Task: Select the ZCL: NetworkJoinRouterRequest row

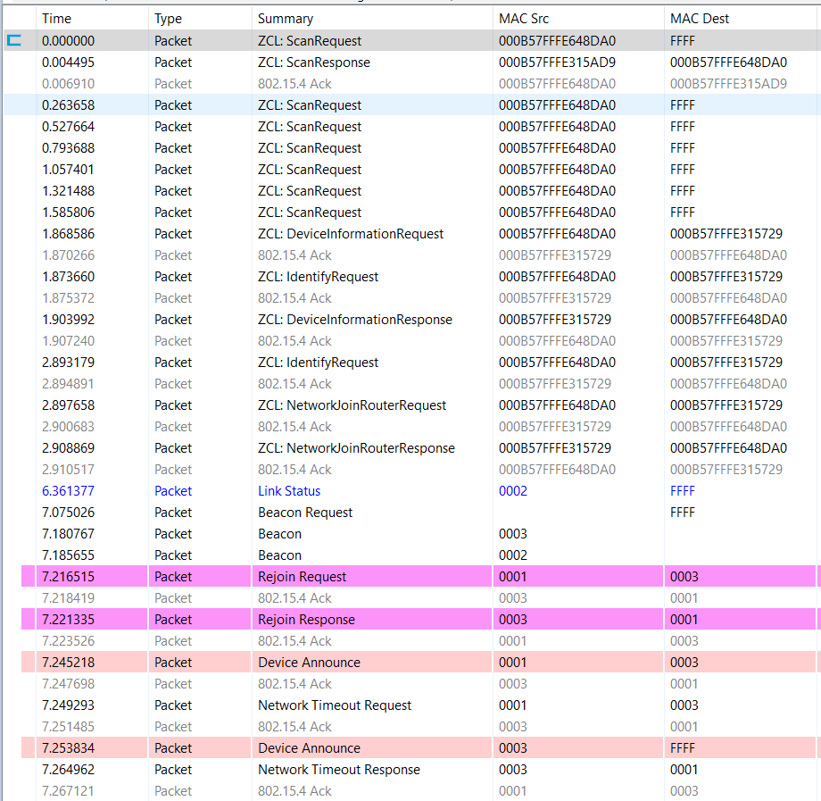Action: tap(351, 405)
